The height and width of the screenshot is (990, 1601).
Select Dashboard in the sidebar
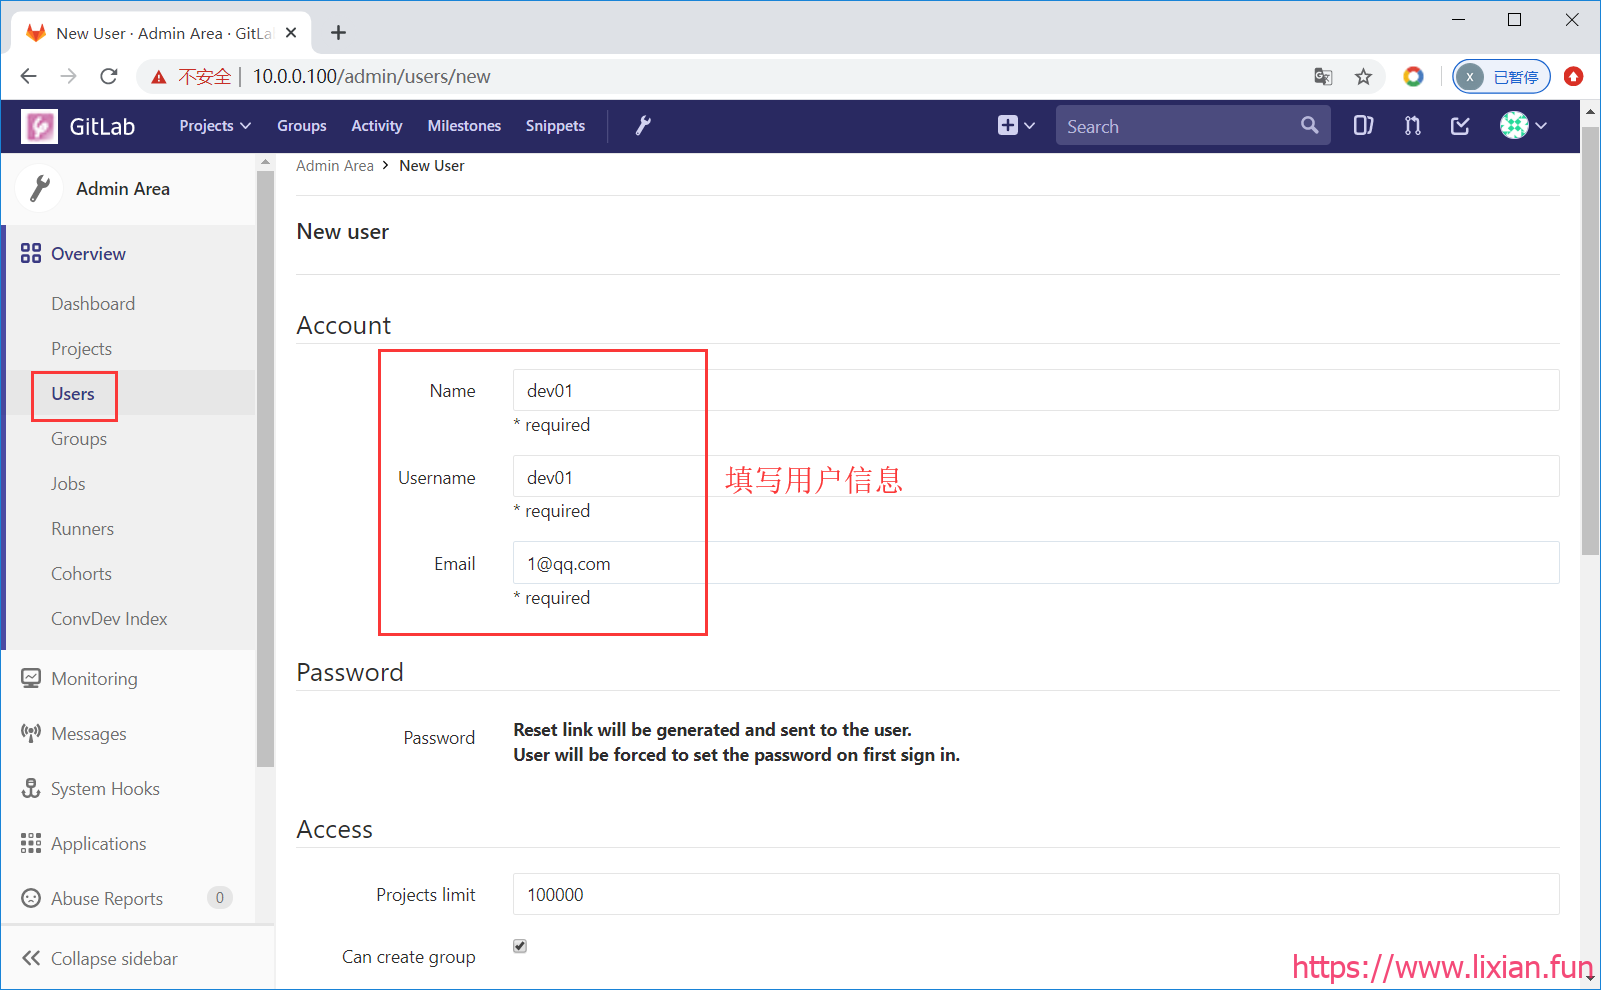tap(93, 304)
